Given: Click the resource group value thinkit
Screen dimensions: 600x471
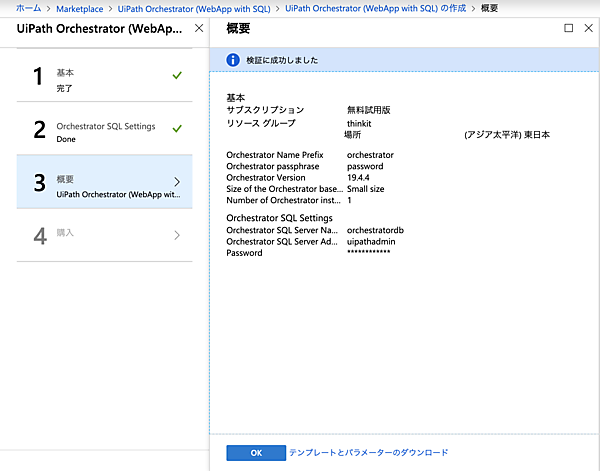Looking at the screenshot, I should tap(359, 124).
